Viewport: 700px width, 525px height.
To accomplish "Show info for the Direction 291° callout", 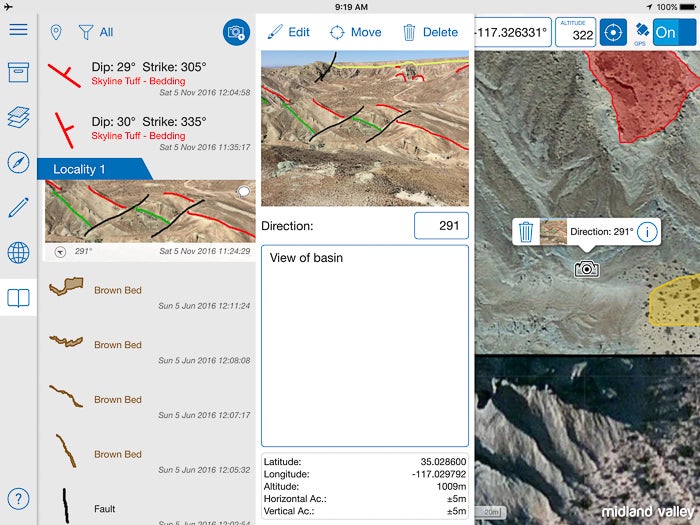I will point(647,232).
